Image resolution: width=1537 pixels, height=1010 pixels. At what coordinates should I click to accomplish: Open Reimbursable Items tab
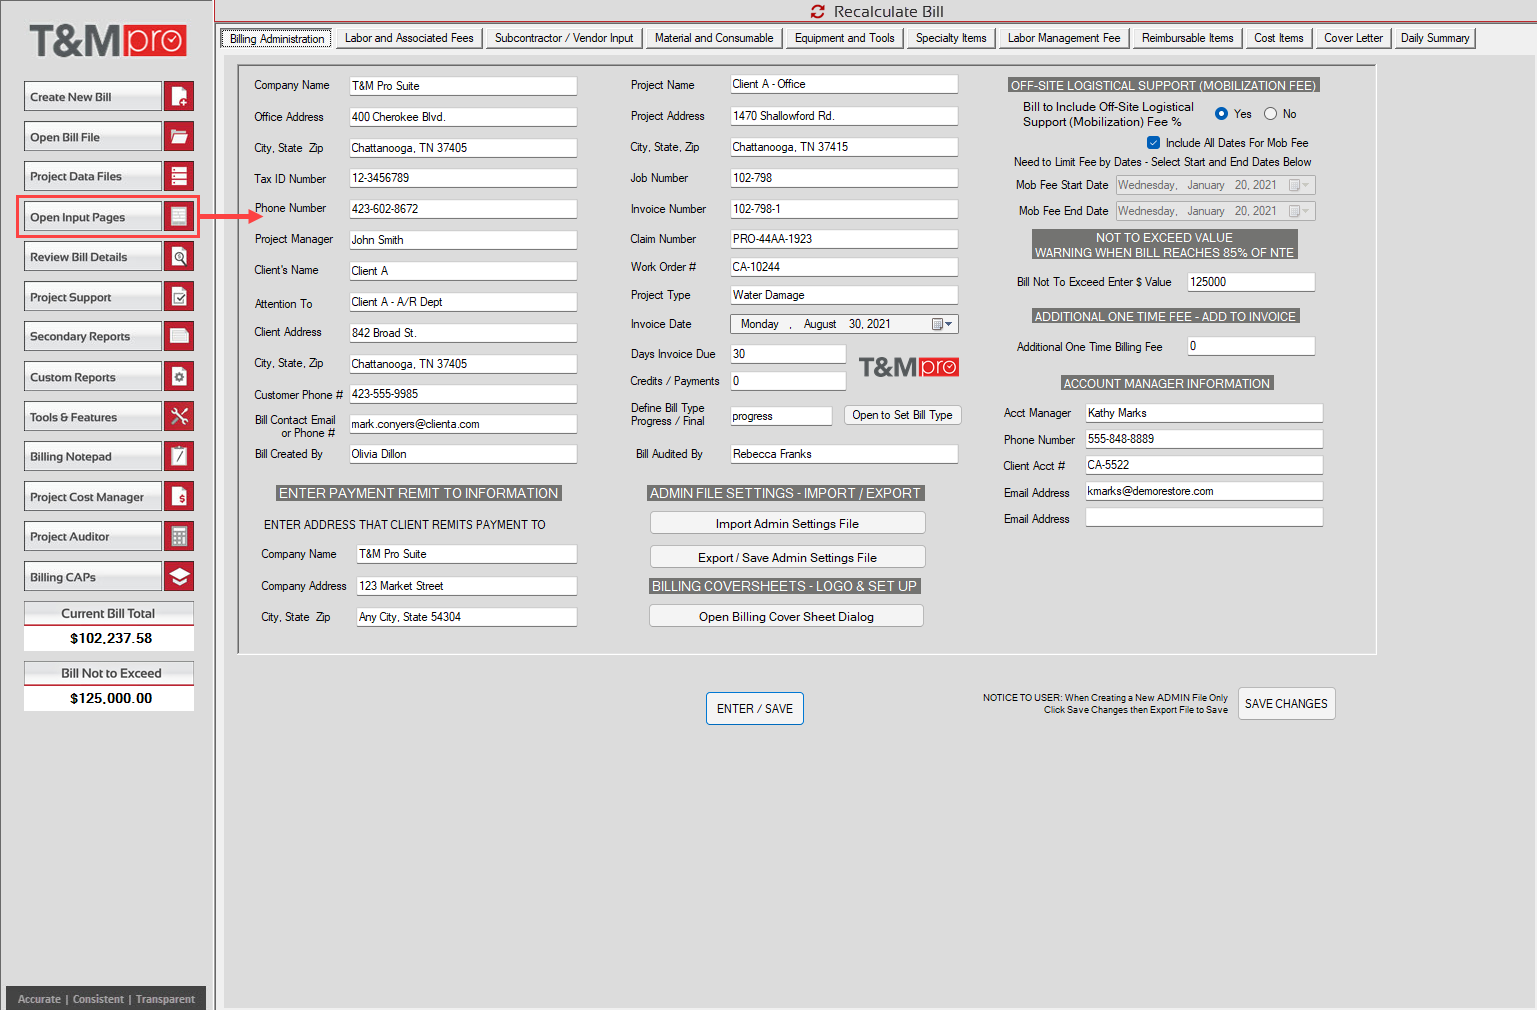pos(1188,38)
